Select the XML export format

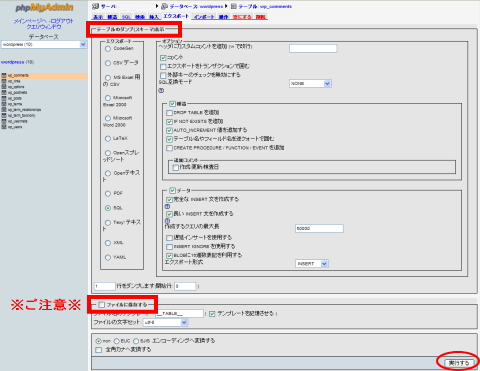[x=108, y=243]
